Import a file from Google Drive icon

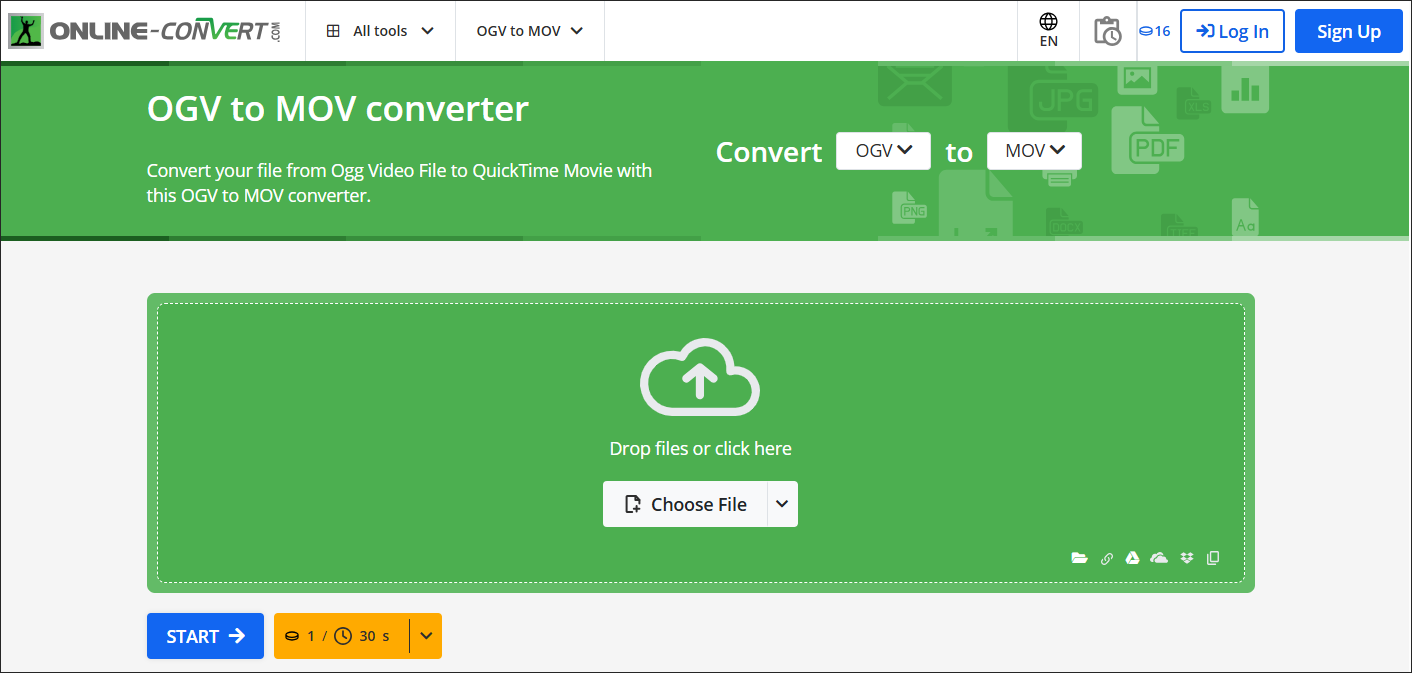(1132, 558)
